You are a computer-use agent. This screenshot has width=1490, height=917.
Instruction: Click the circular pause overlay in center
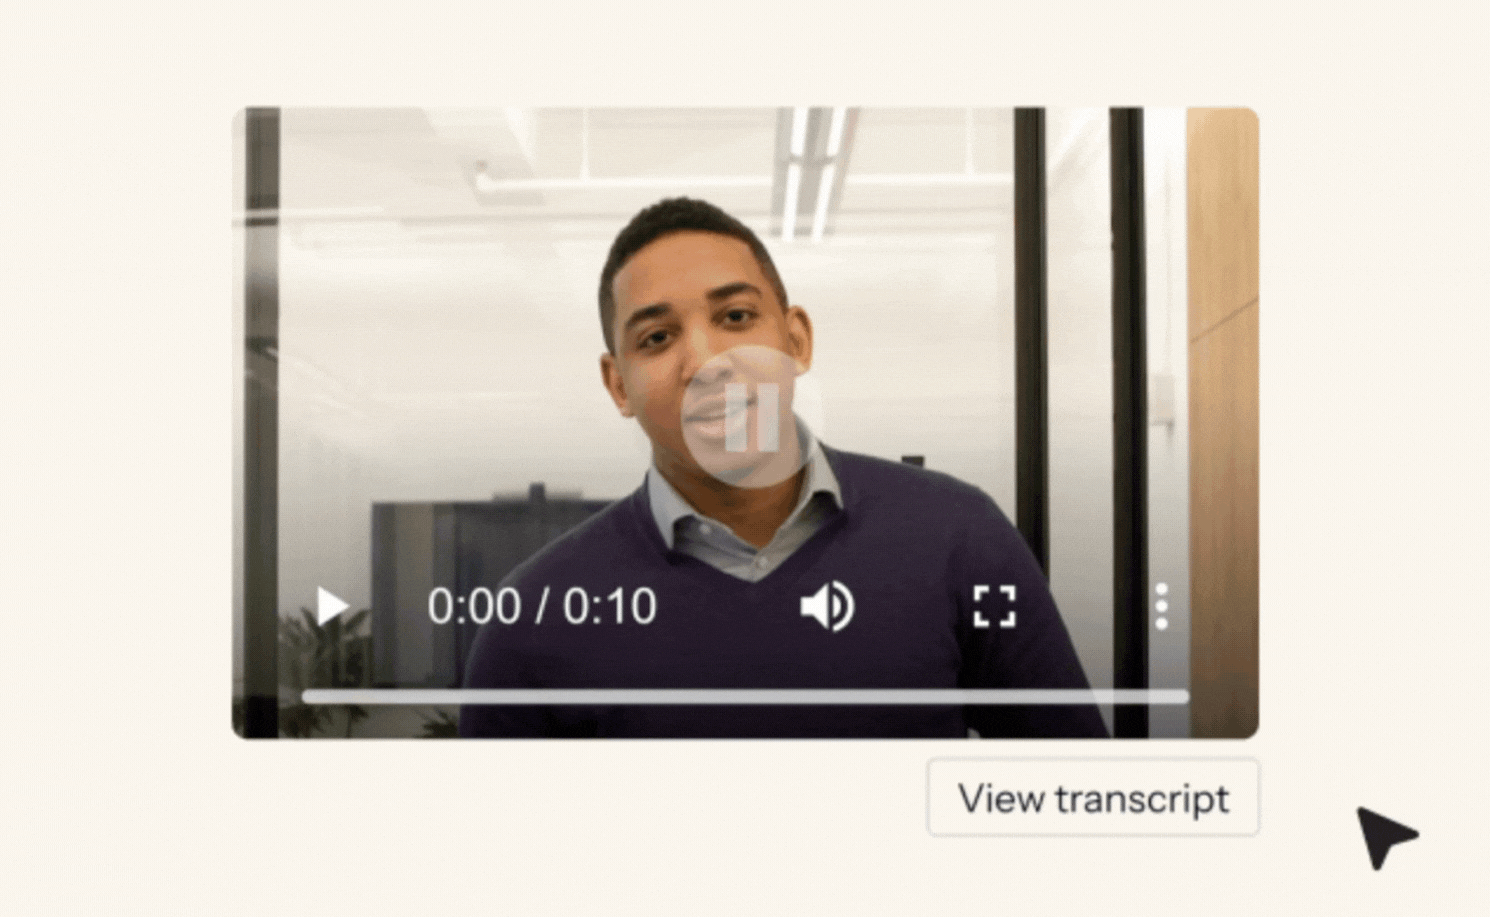[747, 417]
